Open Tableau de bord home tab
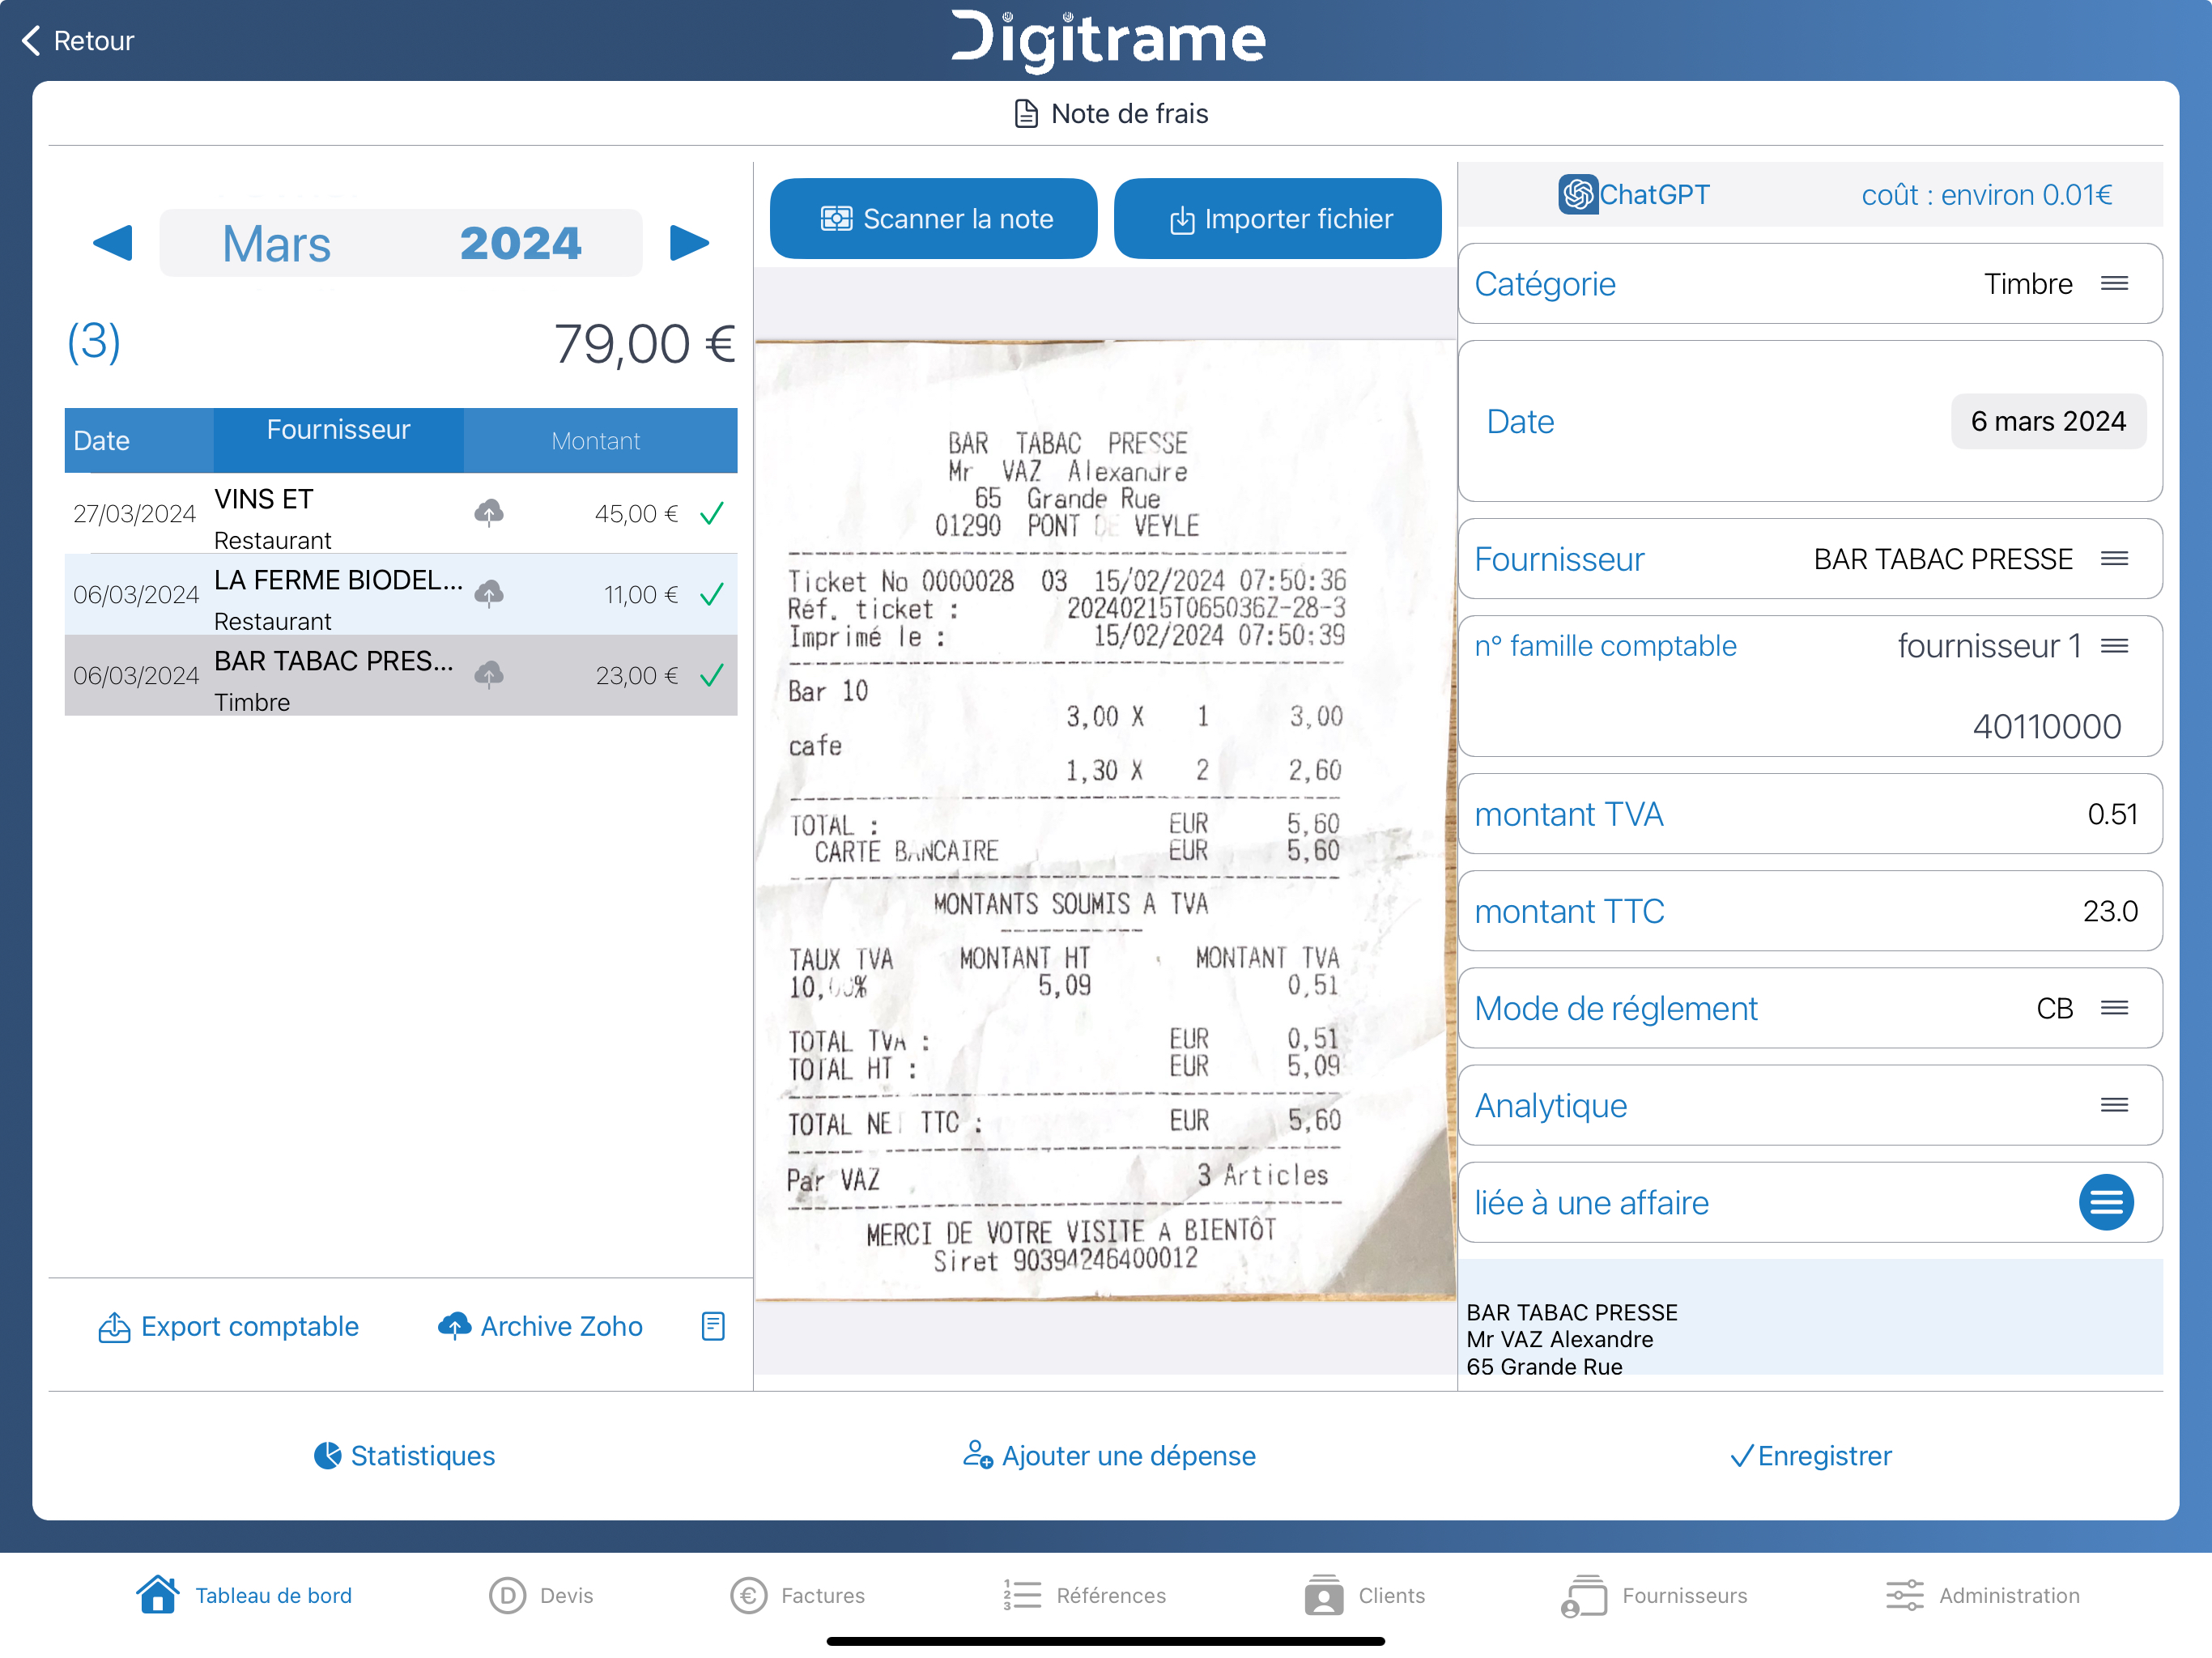 pyautogui.click(x=244, y=1595)
